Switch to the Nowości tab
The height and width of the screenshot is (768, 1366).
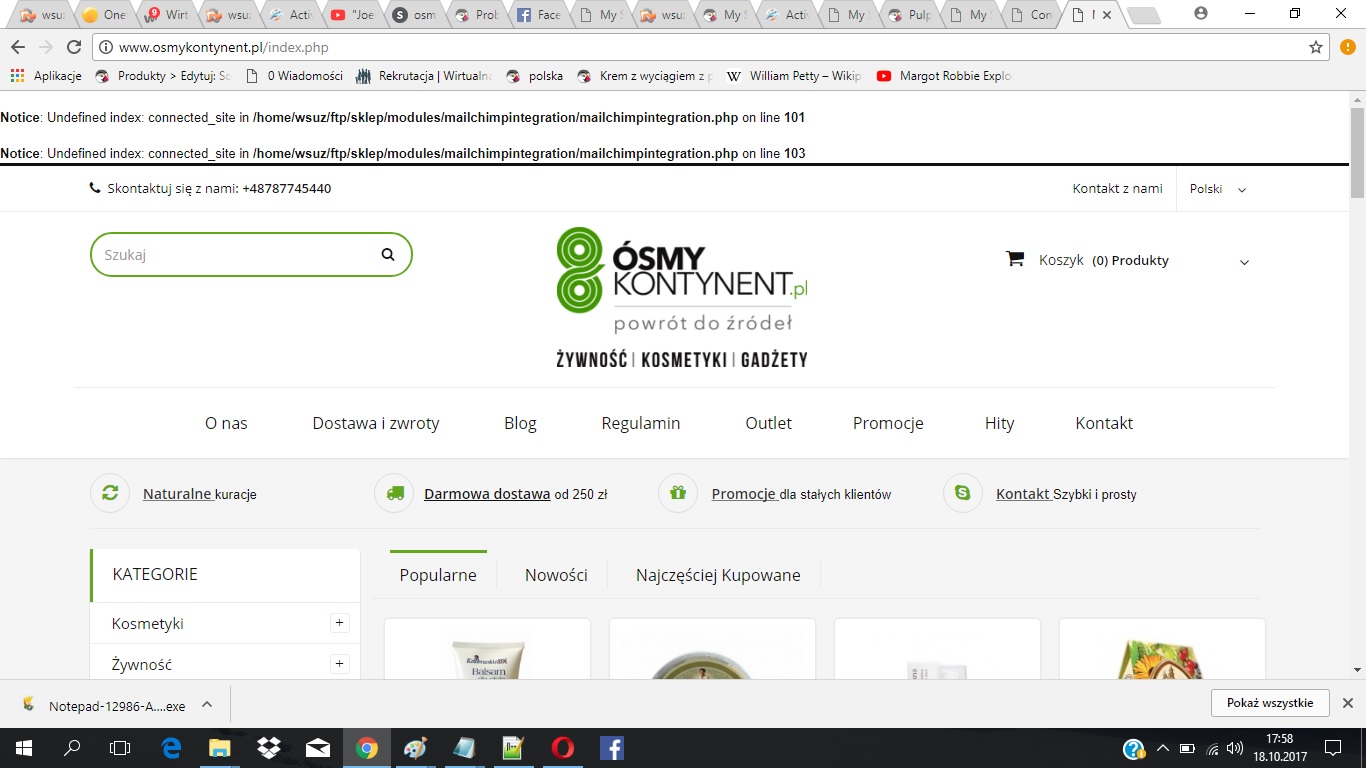pos(556,575)
